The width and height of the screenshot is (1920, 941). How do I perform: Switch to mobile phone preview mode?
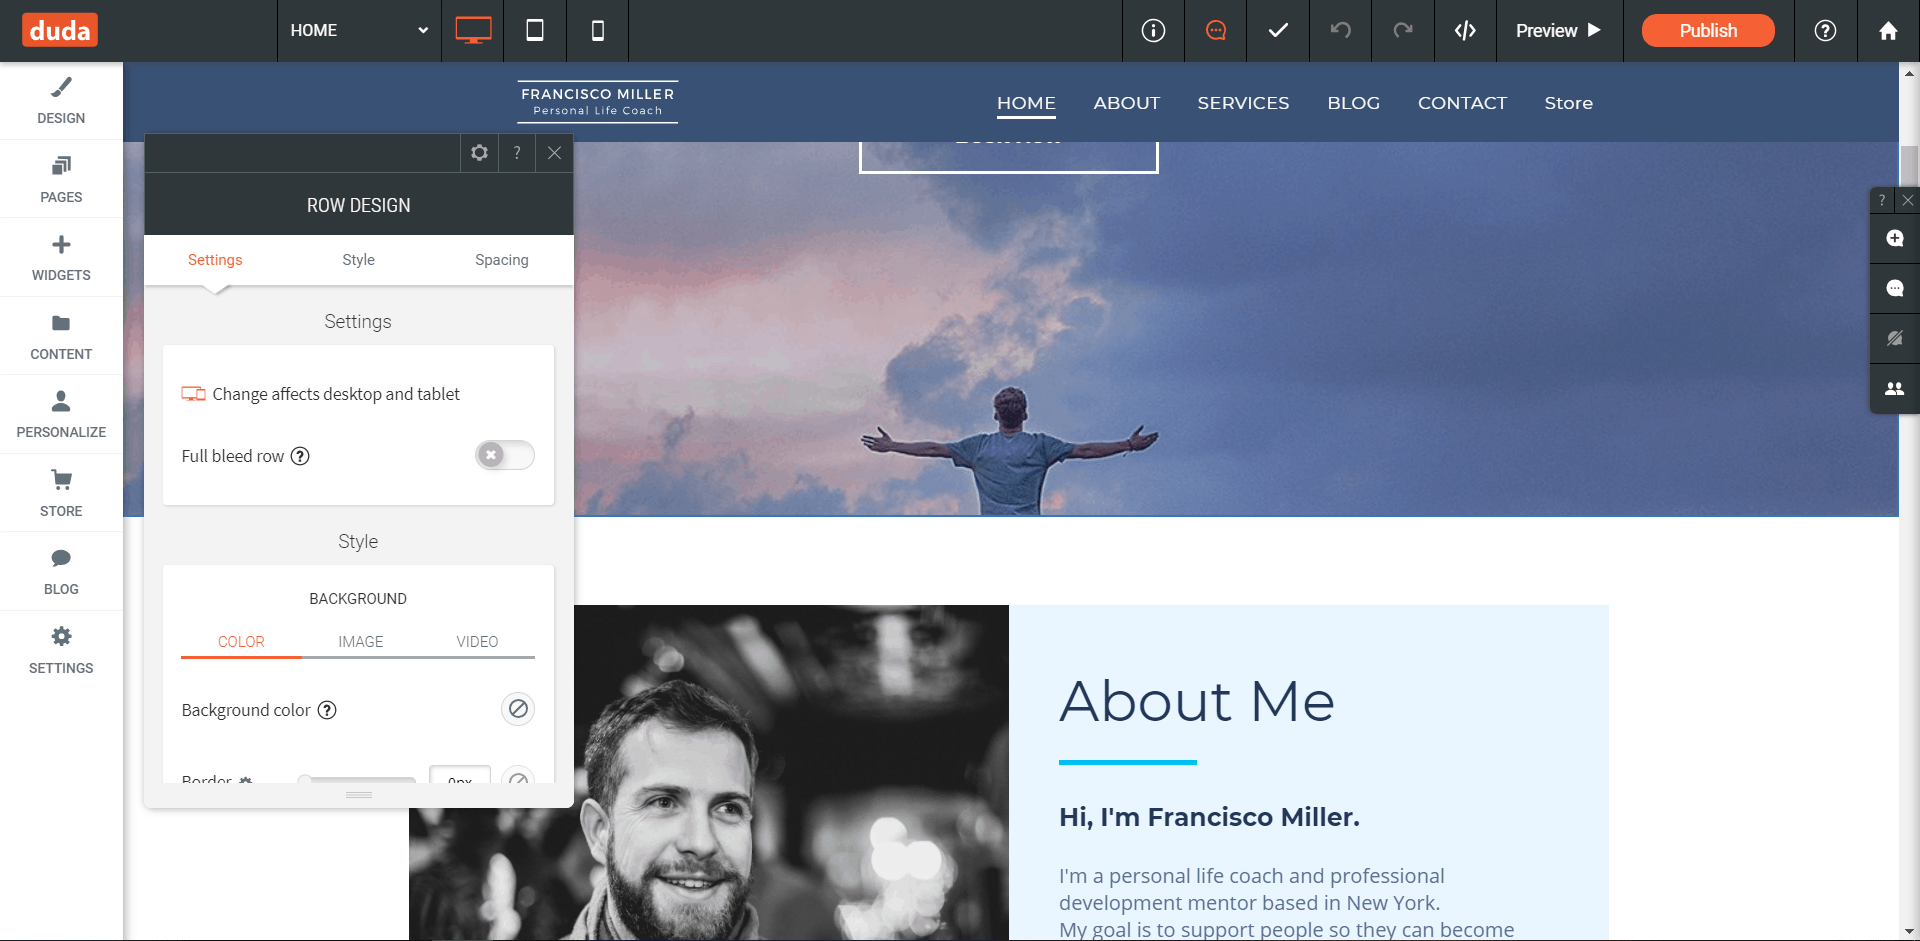pyautogui.click(x=597, y=30)
